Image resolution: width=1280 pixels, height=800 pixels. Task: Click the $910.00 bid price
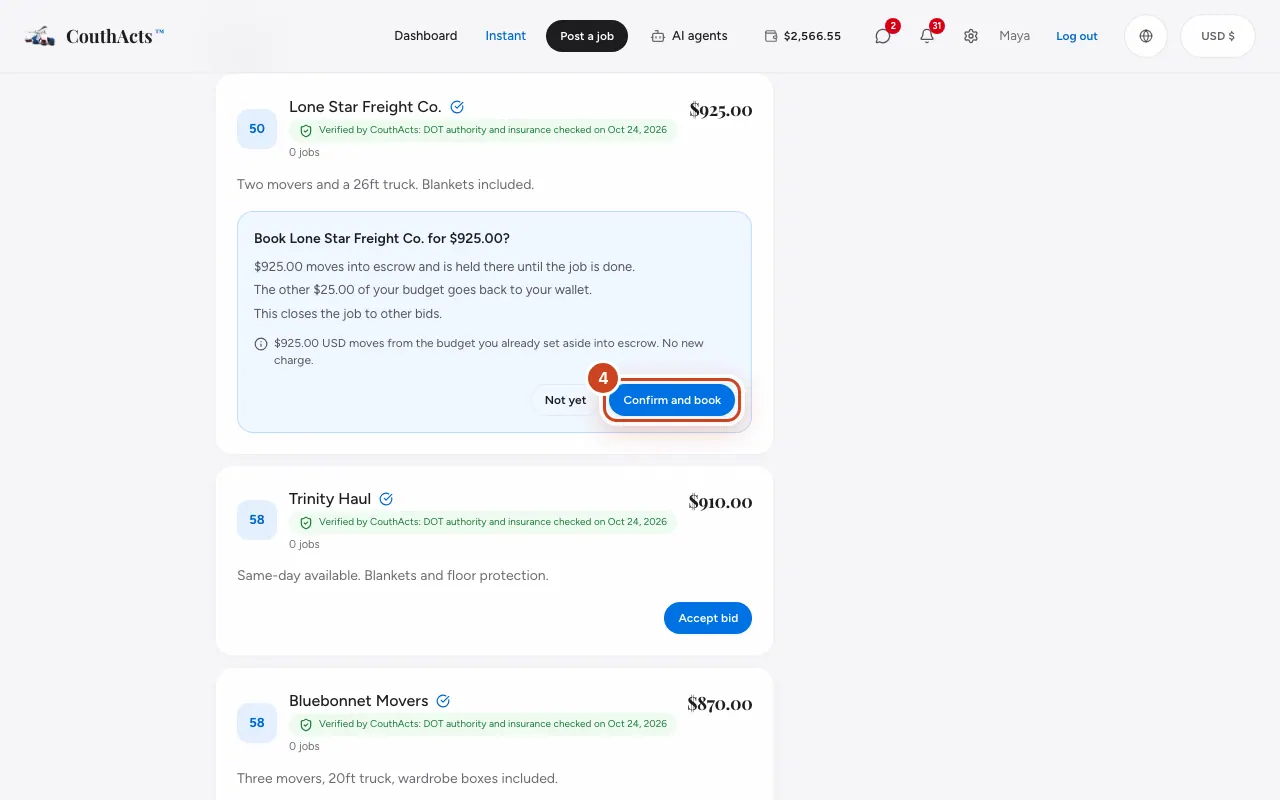pyautogui.click(x=720, y=502)
